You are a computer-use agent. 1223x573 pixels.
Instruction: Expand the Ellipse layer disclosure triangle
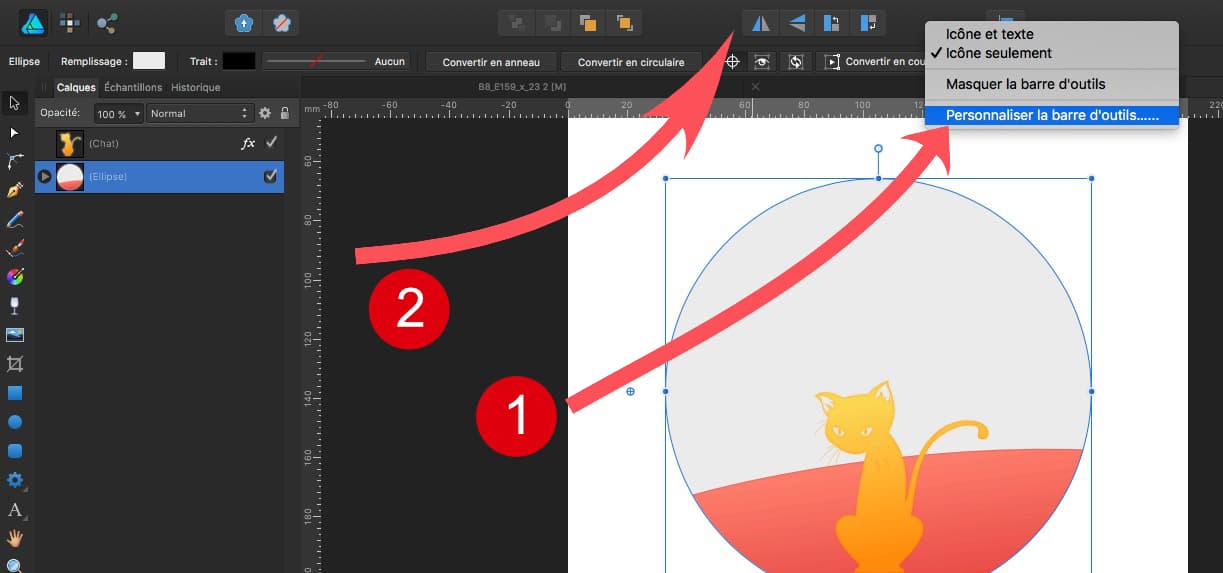tap(44, 177)
